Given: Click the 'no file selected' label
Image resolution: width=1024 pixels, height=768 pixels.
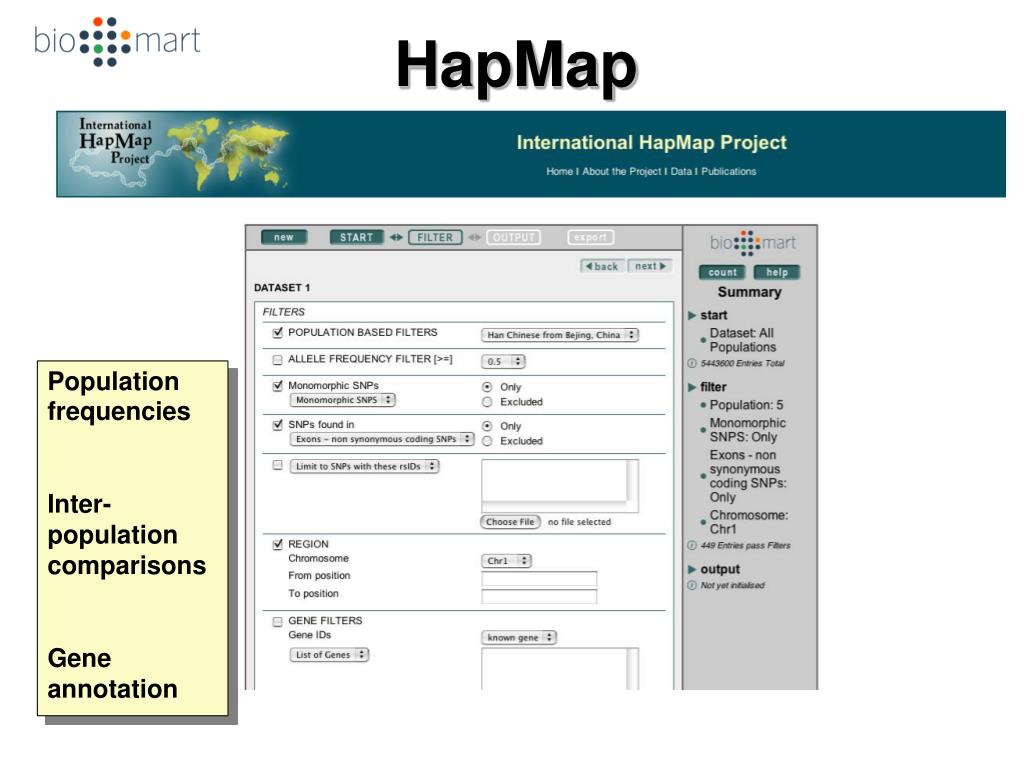Looking at the screenshot, I should coord(579,522).
